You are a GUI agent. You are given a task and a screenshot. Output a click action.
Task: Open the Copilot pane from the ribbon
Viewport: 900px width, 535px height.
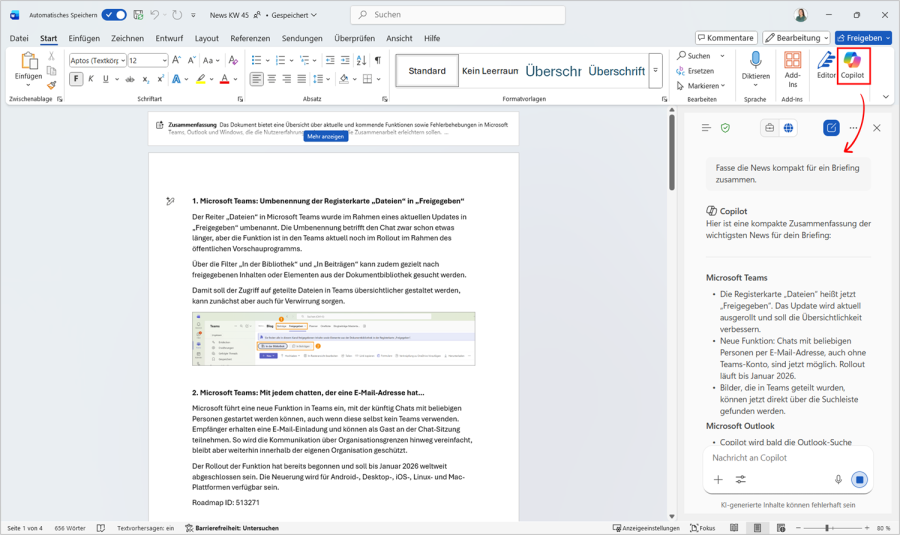click(x=852, y=65)
